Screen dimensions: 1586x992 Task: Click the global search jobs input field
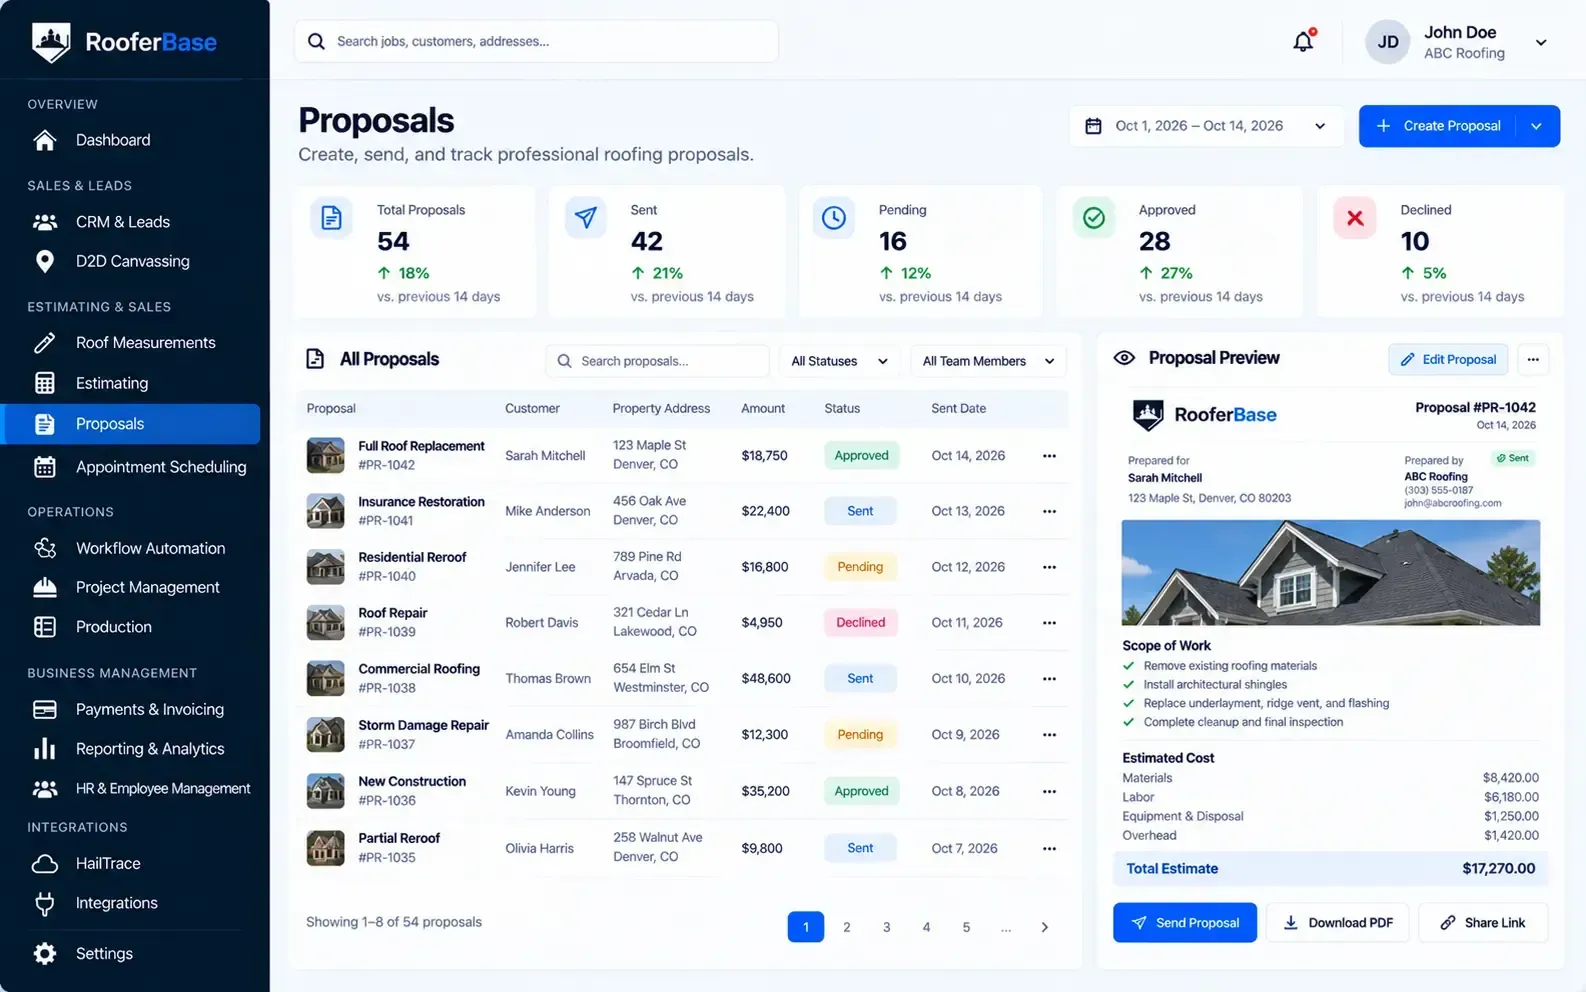pos(536,41)
